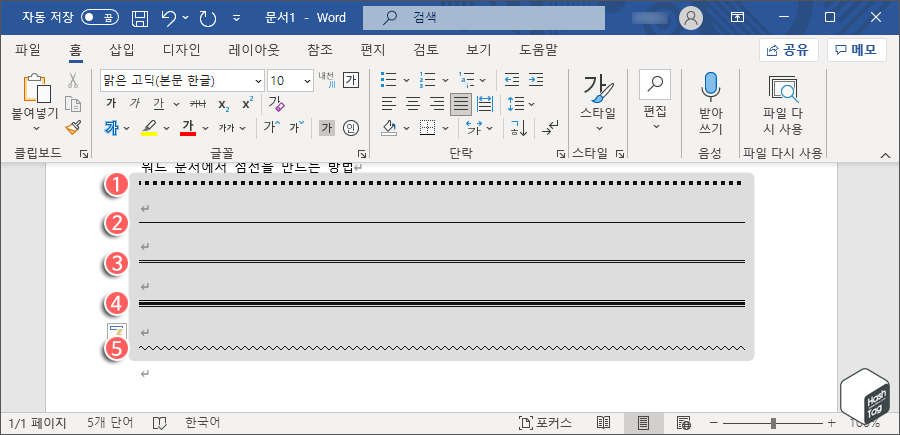Click the yellow text highlight color button
This screenshot has width=900, height=435.
coord(149,128)
